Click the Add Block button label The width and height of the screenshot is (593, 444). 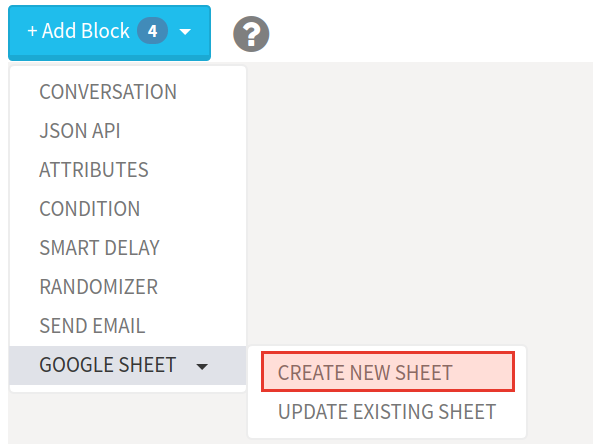tap(85, 31)
